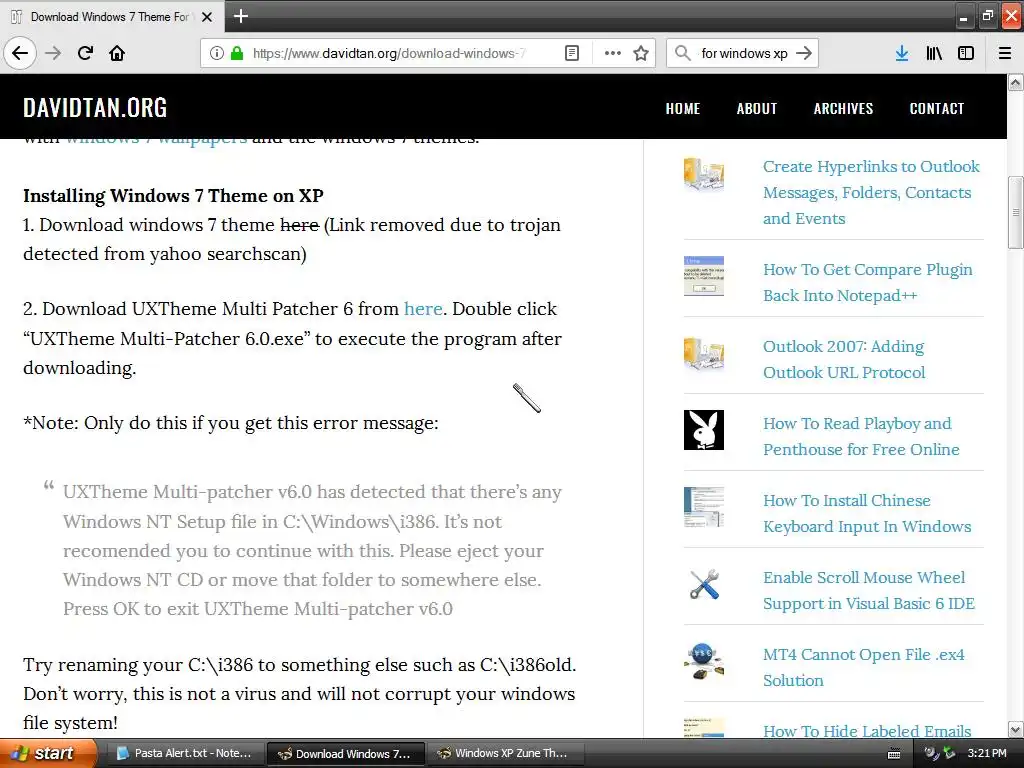1024x768 pixels.
Task: Click the Chinese Keyboard Input article thumbnail
Action: point(703,507)
